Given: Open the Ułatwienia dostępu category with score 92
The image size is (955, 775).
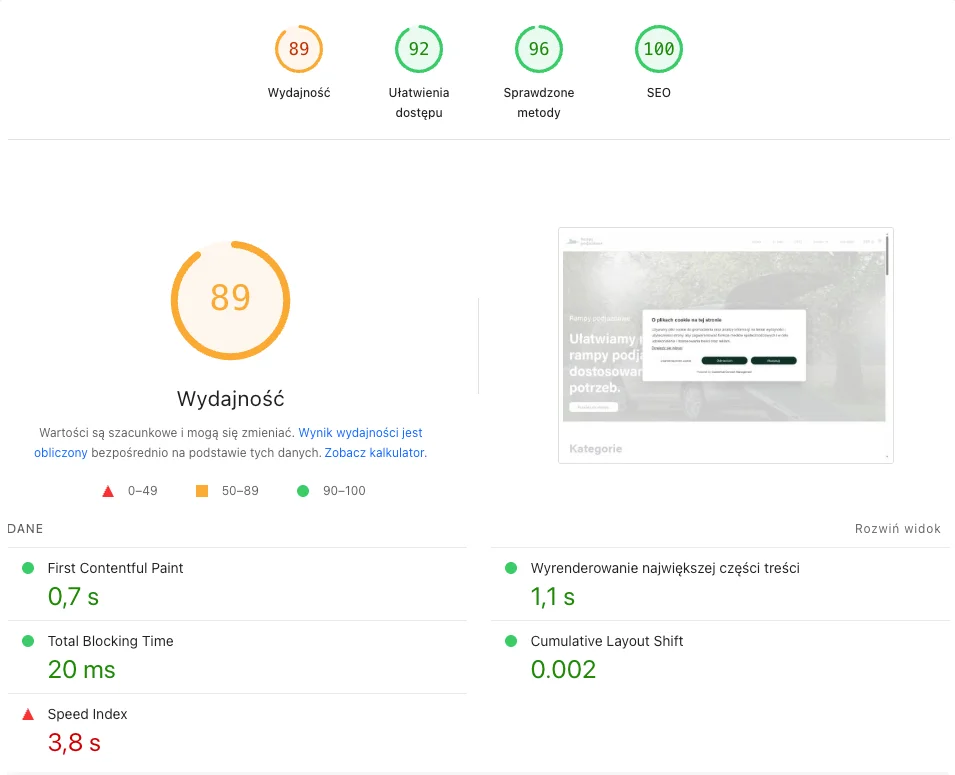Looking at the screenshot, I should [x=419, y=50].
